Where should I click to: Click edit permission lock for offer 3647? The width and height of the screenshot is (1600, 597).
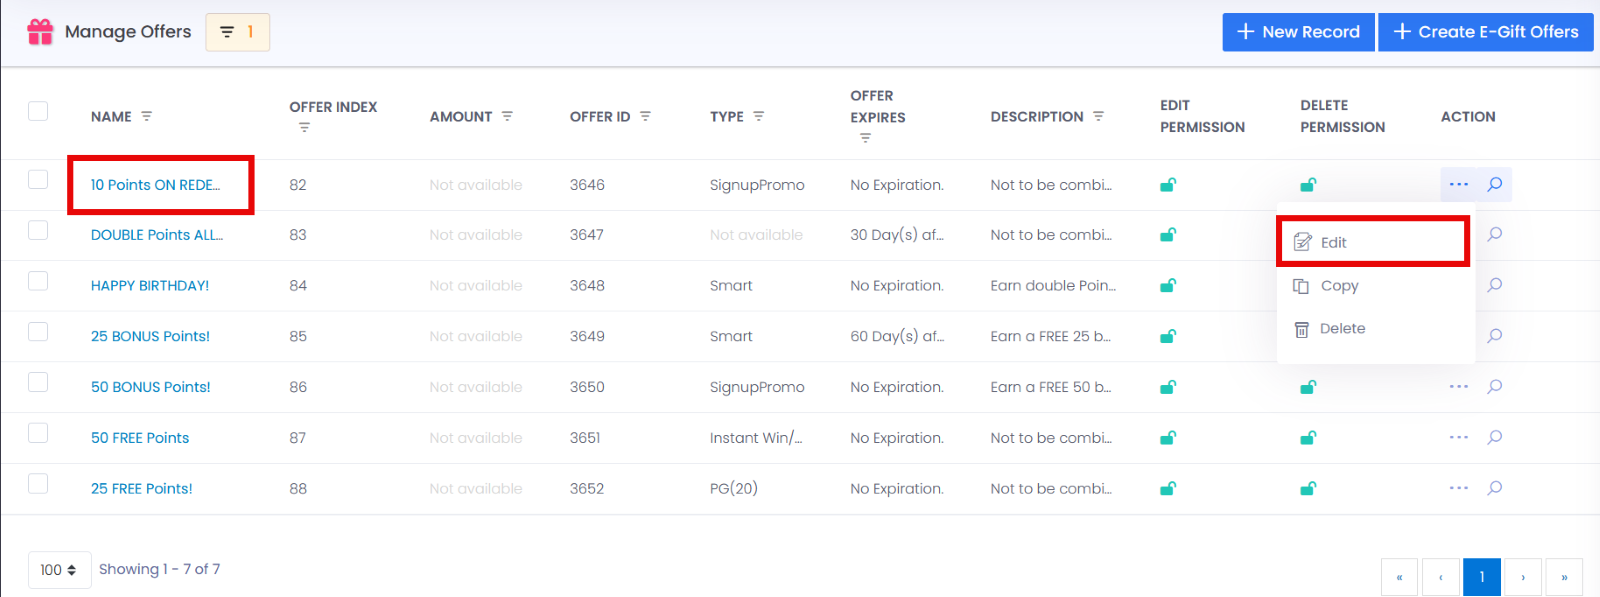click(1168, 235)
